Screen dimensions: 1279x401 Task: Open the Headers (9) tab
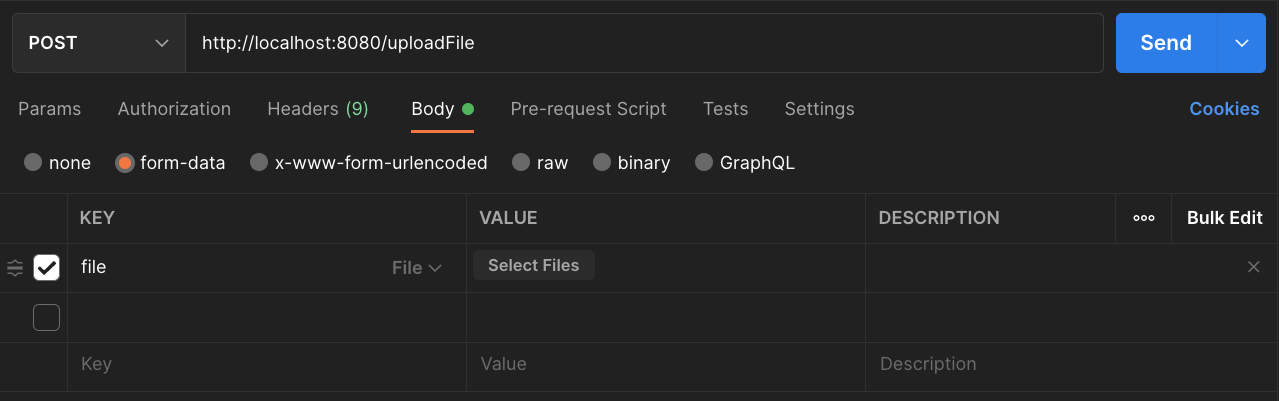pos(318,109)
